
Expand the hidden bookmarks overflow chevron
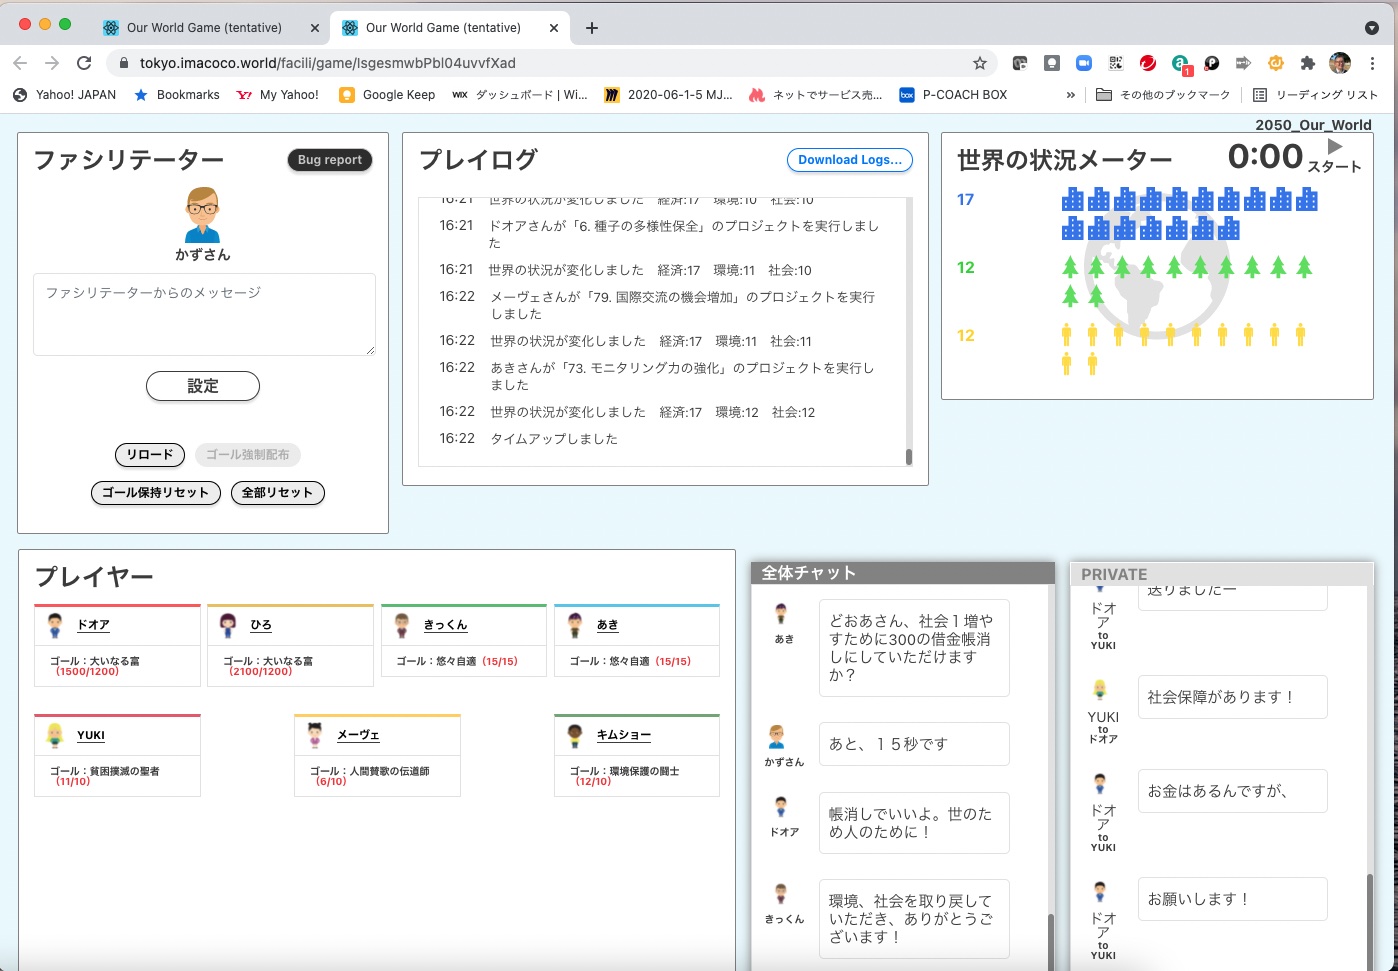(x=1071, y=95)
